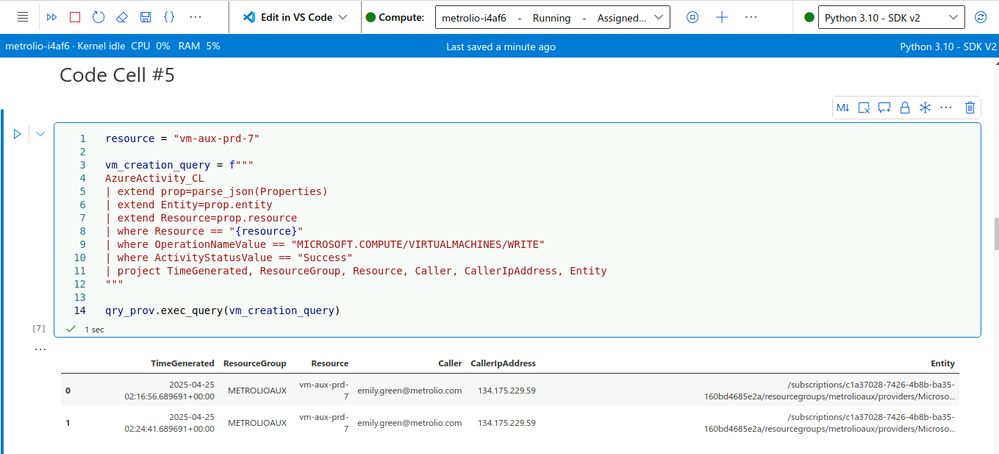Select the 02:16:56 timestamp in row 0
The width and height of the screenshot is (999, 454).
tap(169, 390)
